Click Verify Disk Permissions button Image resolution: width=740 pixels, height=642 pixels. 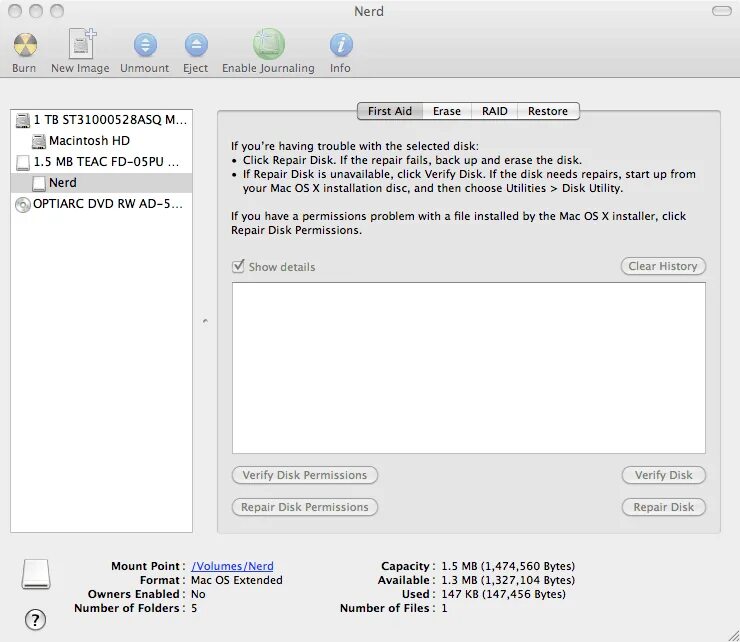[x=304, y=475]
